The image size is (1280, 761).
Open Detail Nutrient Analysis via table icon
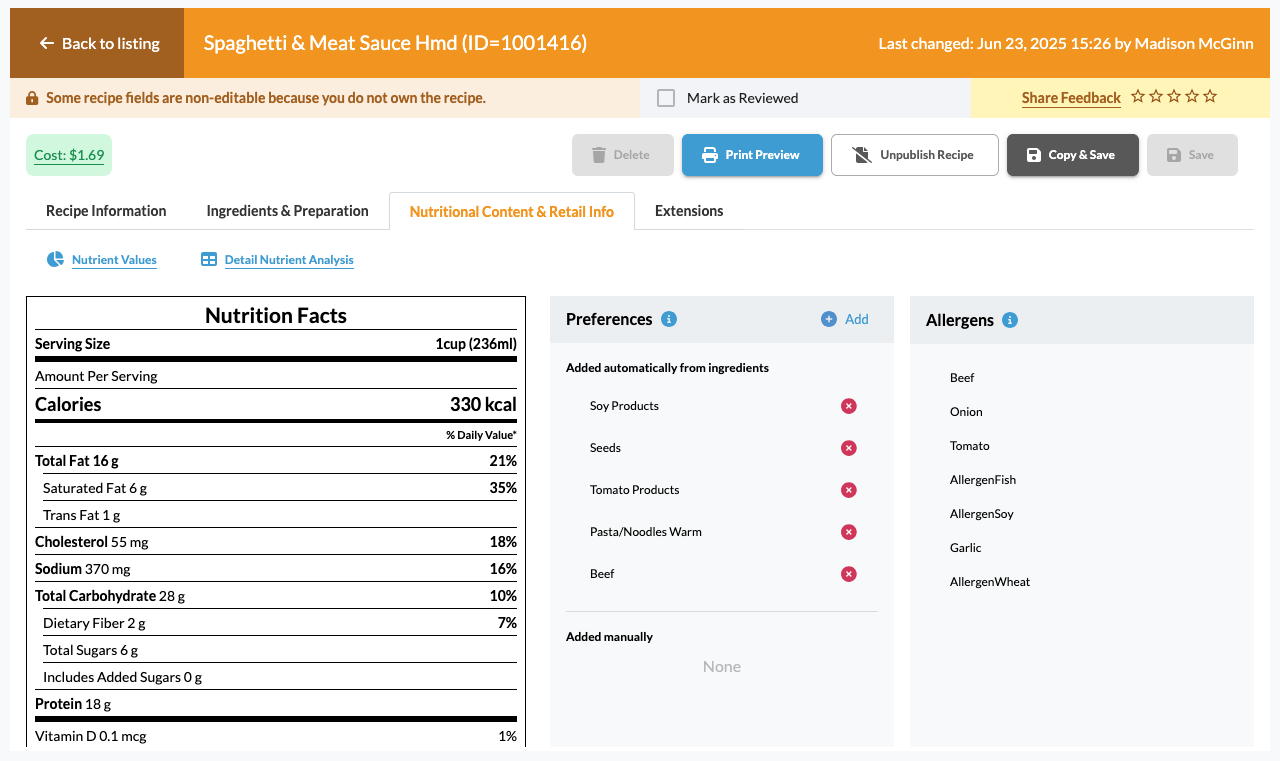[x=208, y=258]
